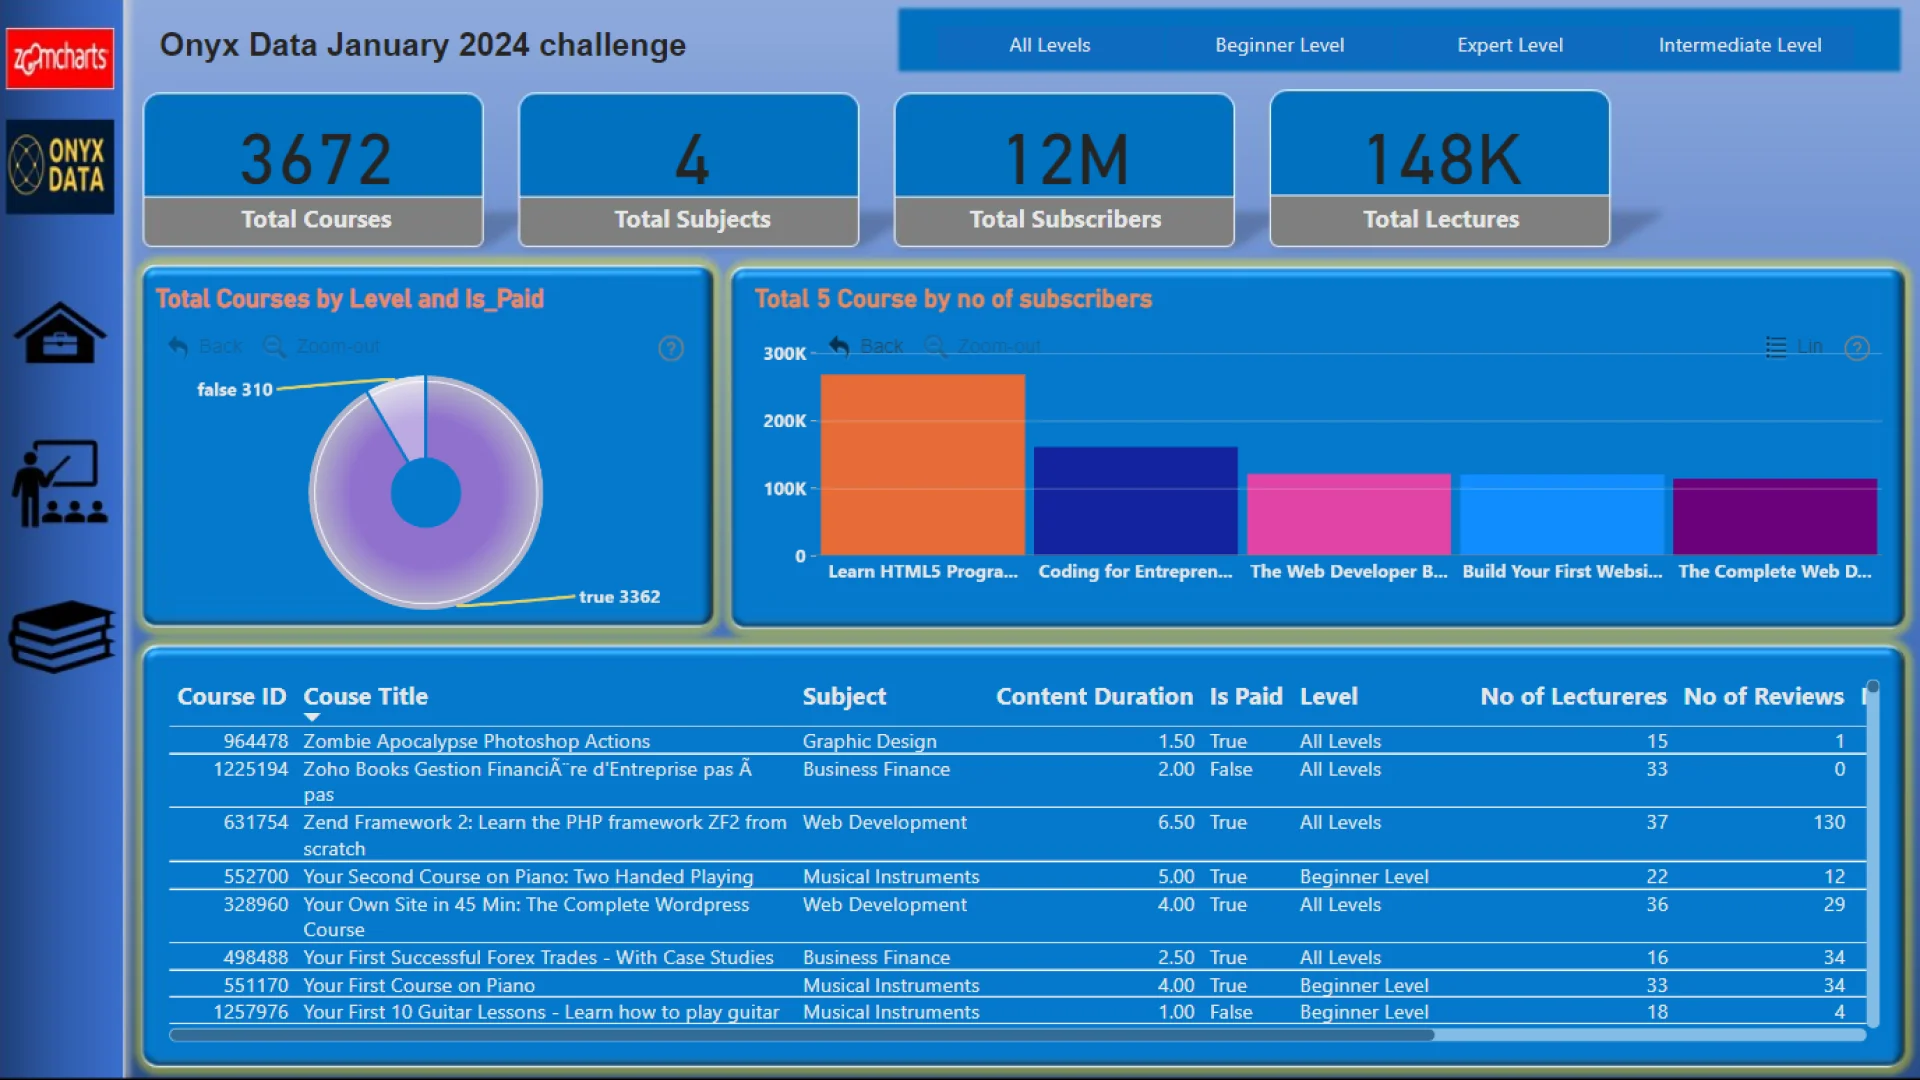Click the table vertical scrollbar
Screen dimensions: 1920x1080
pyautogui.click(x=1872, y=855)
